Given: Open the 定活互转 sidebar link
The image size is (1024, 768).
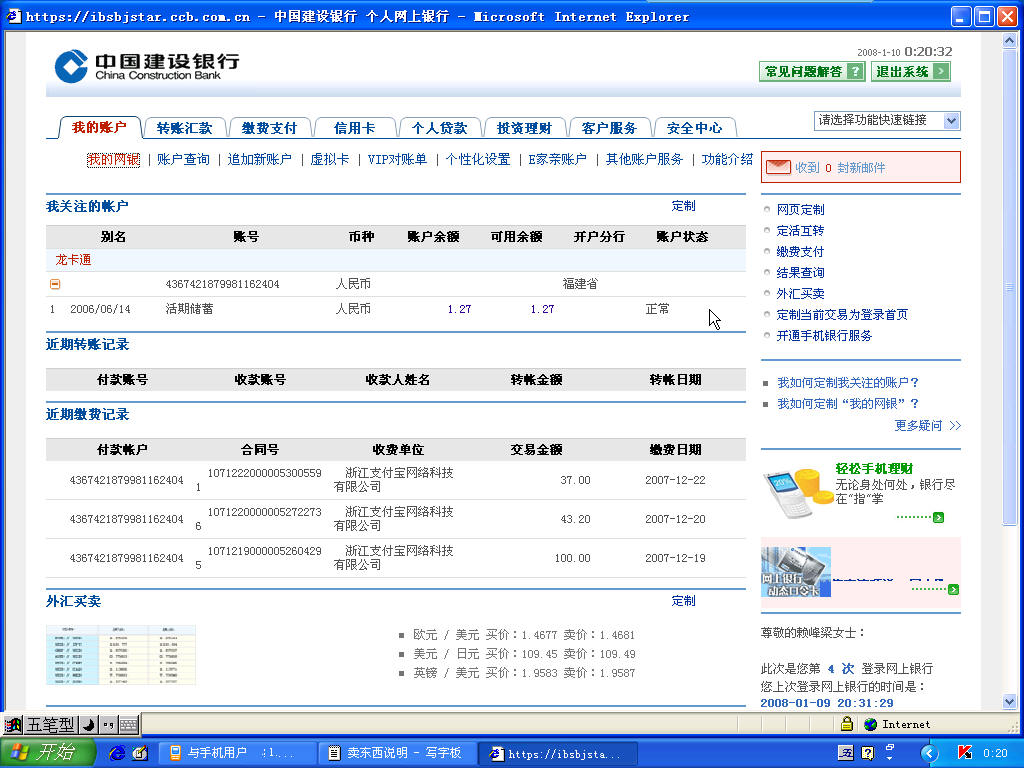Looking at the screenshot, I should click(x=800, y=231).
